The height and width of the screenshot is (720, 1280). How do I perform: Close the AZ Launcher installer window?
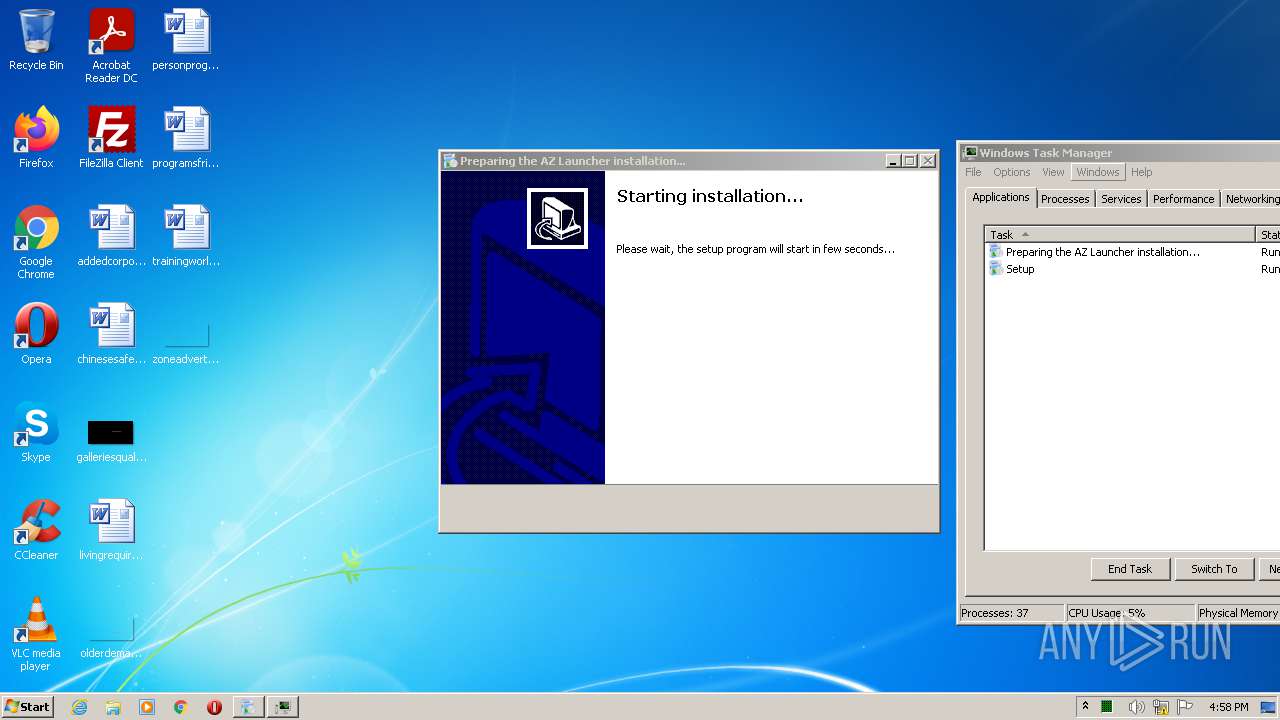[x=928, y=161]
